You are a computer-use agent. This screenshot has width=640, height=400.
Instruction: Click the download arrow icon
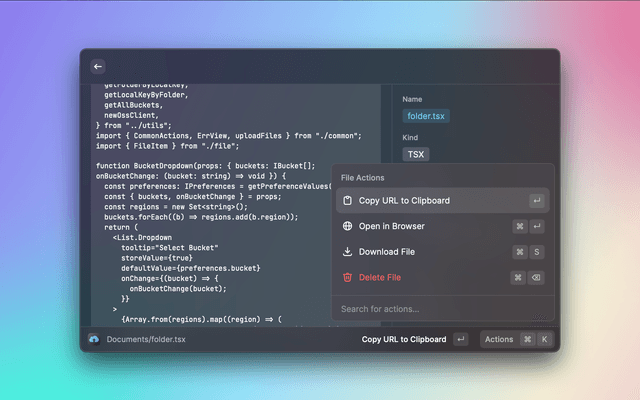[347, 252]
